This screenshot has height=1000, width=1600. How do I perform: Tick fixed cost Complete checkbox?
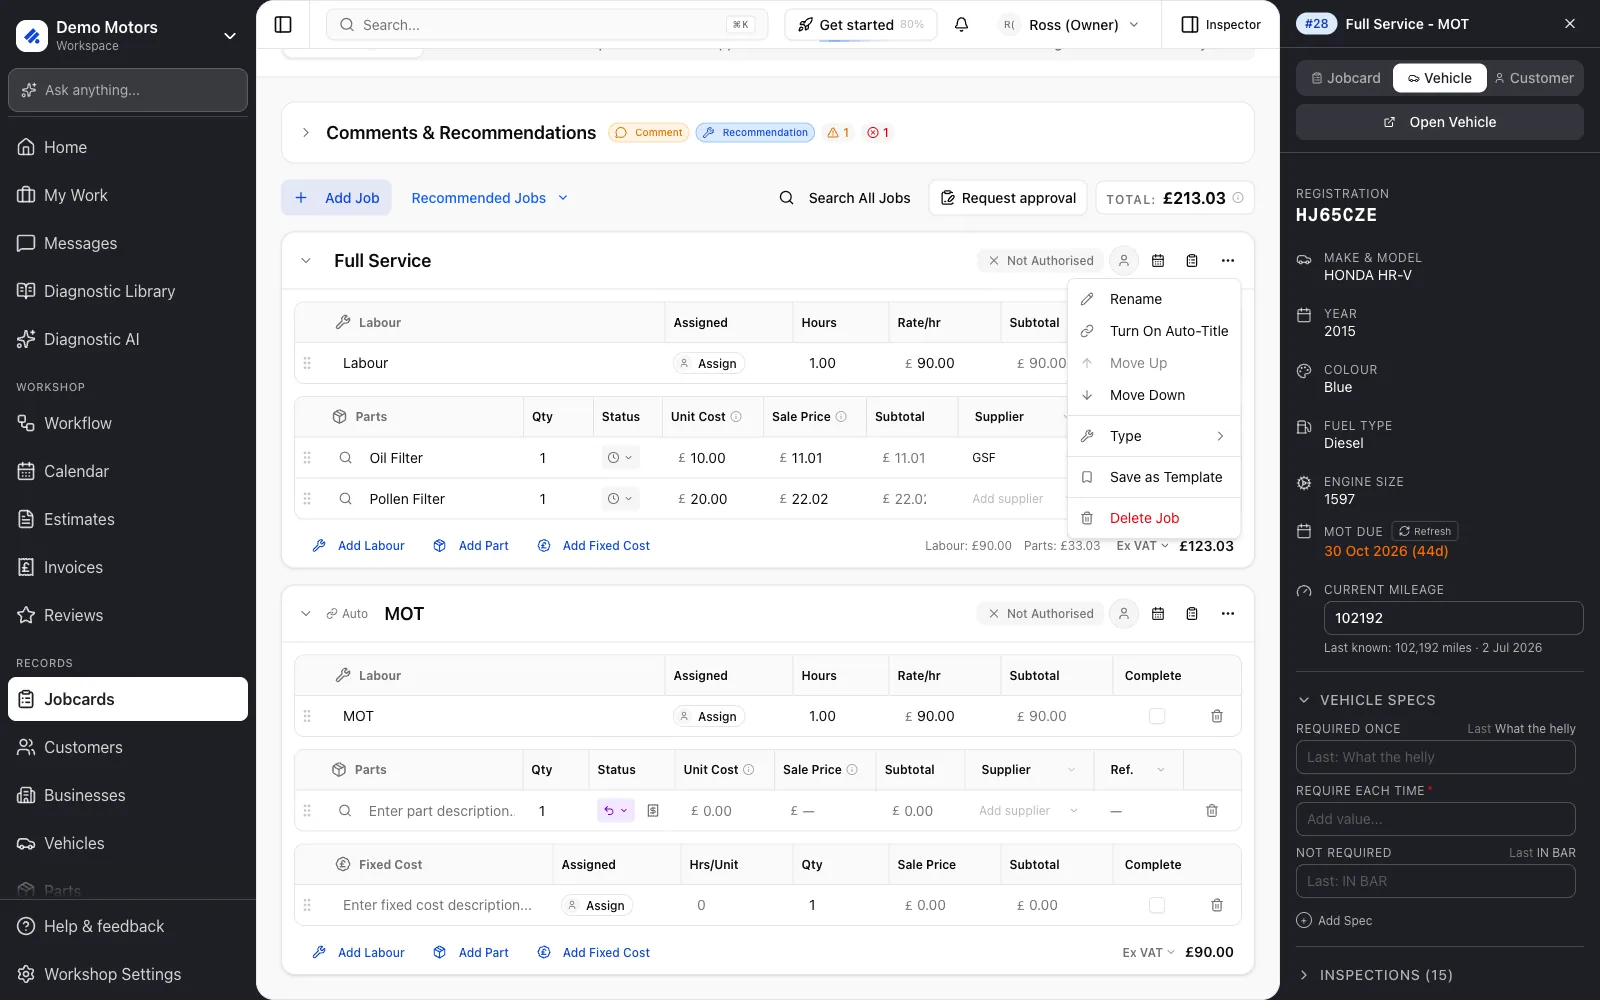point(1157,905)
